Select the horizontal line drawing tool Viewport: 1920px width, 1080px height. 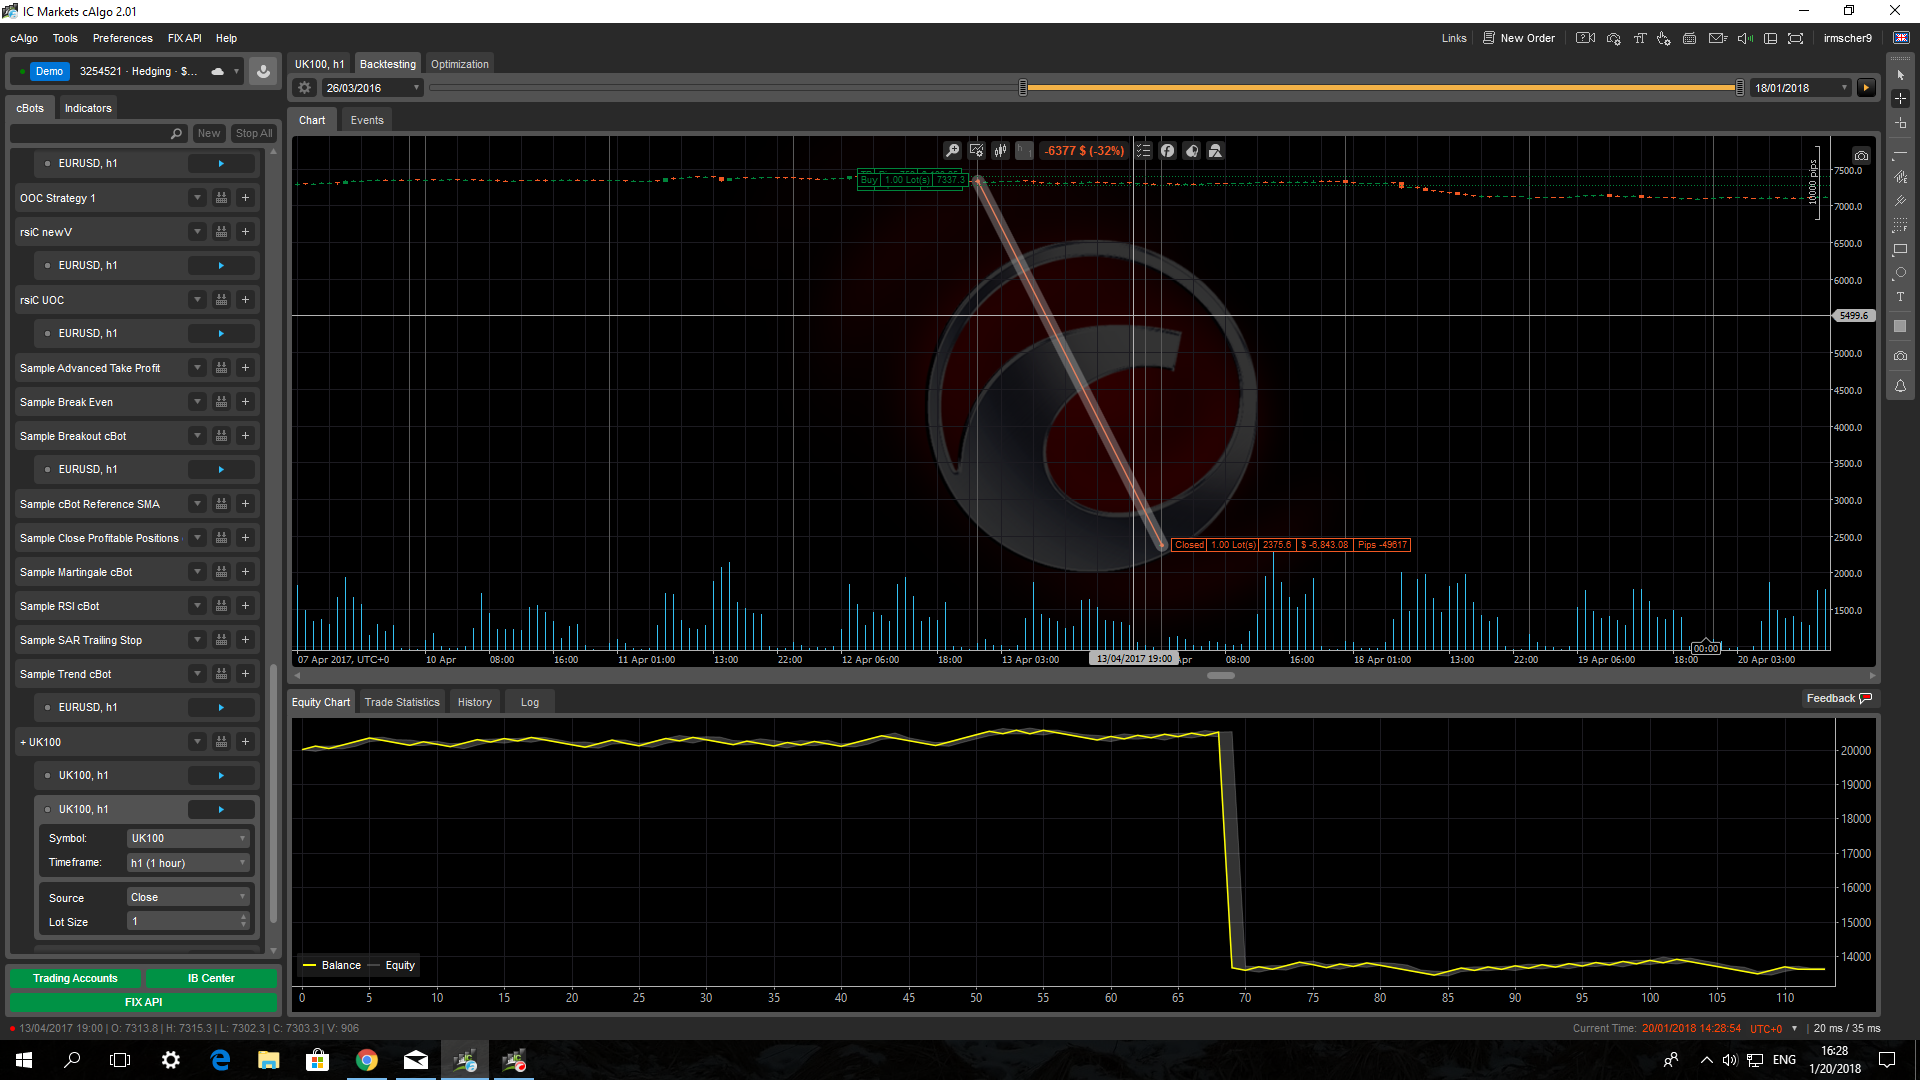[1900, 153]
